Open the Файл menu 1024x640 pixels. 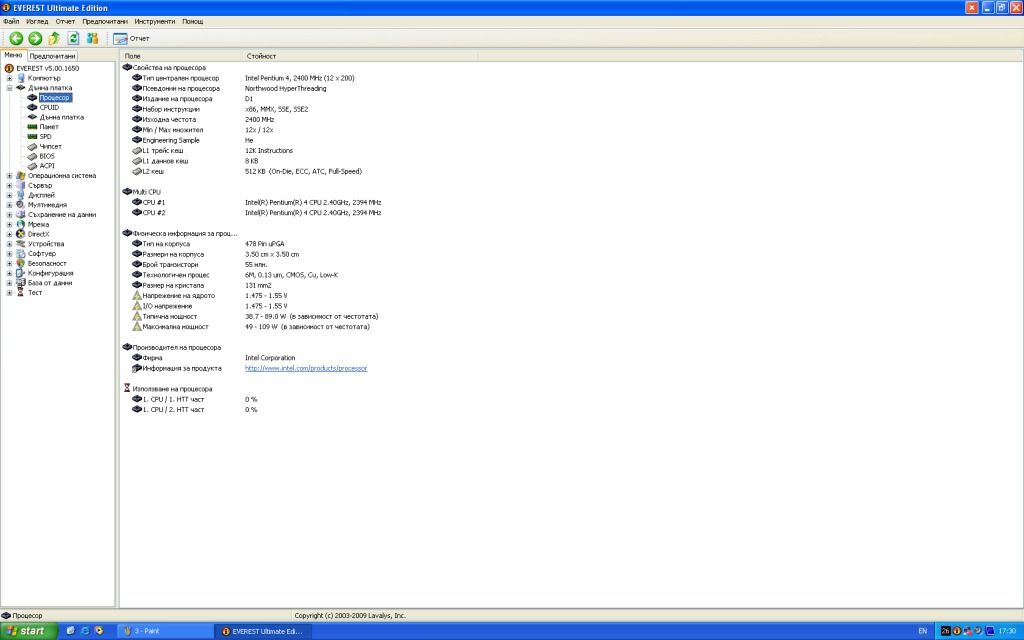[11, 22]
